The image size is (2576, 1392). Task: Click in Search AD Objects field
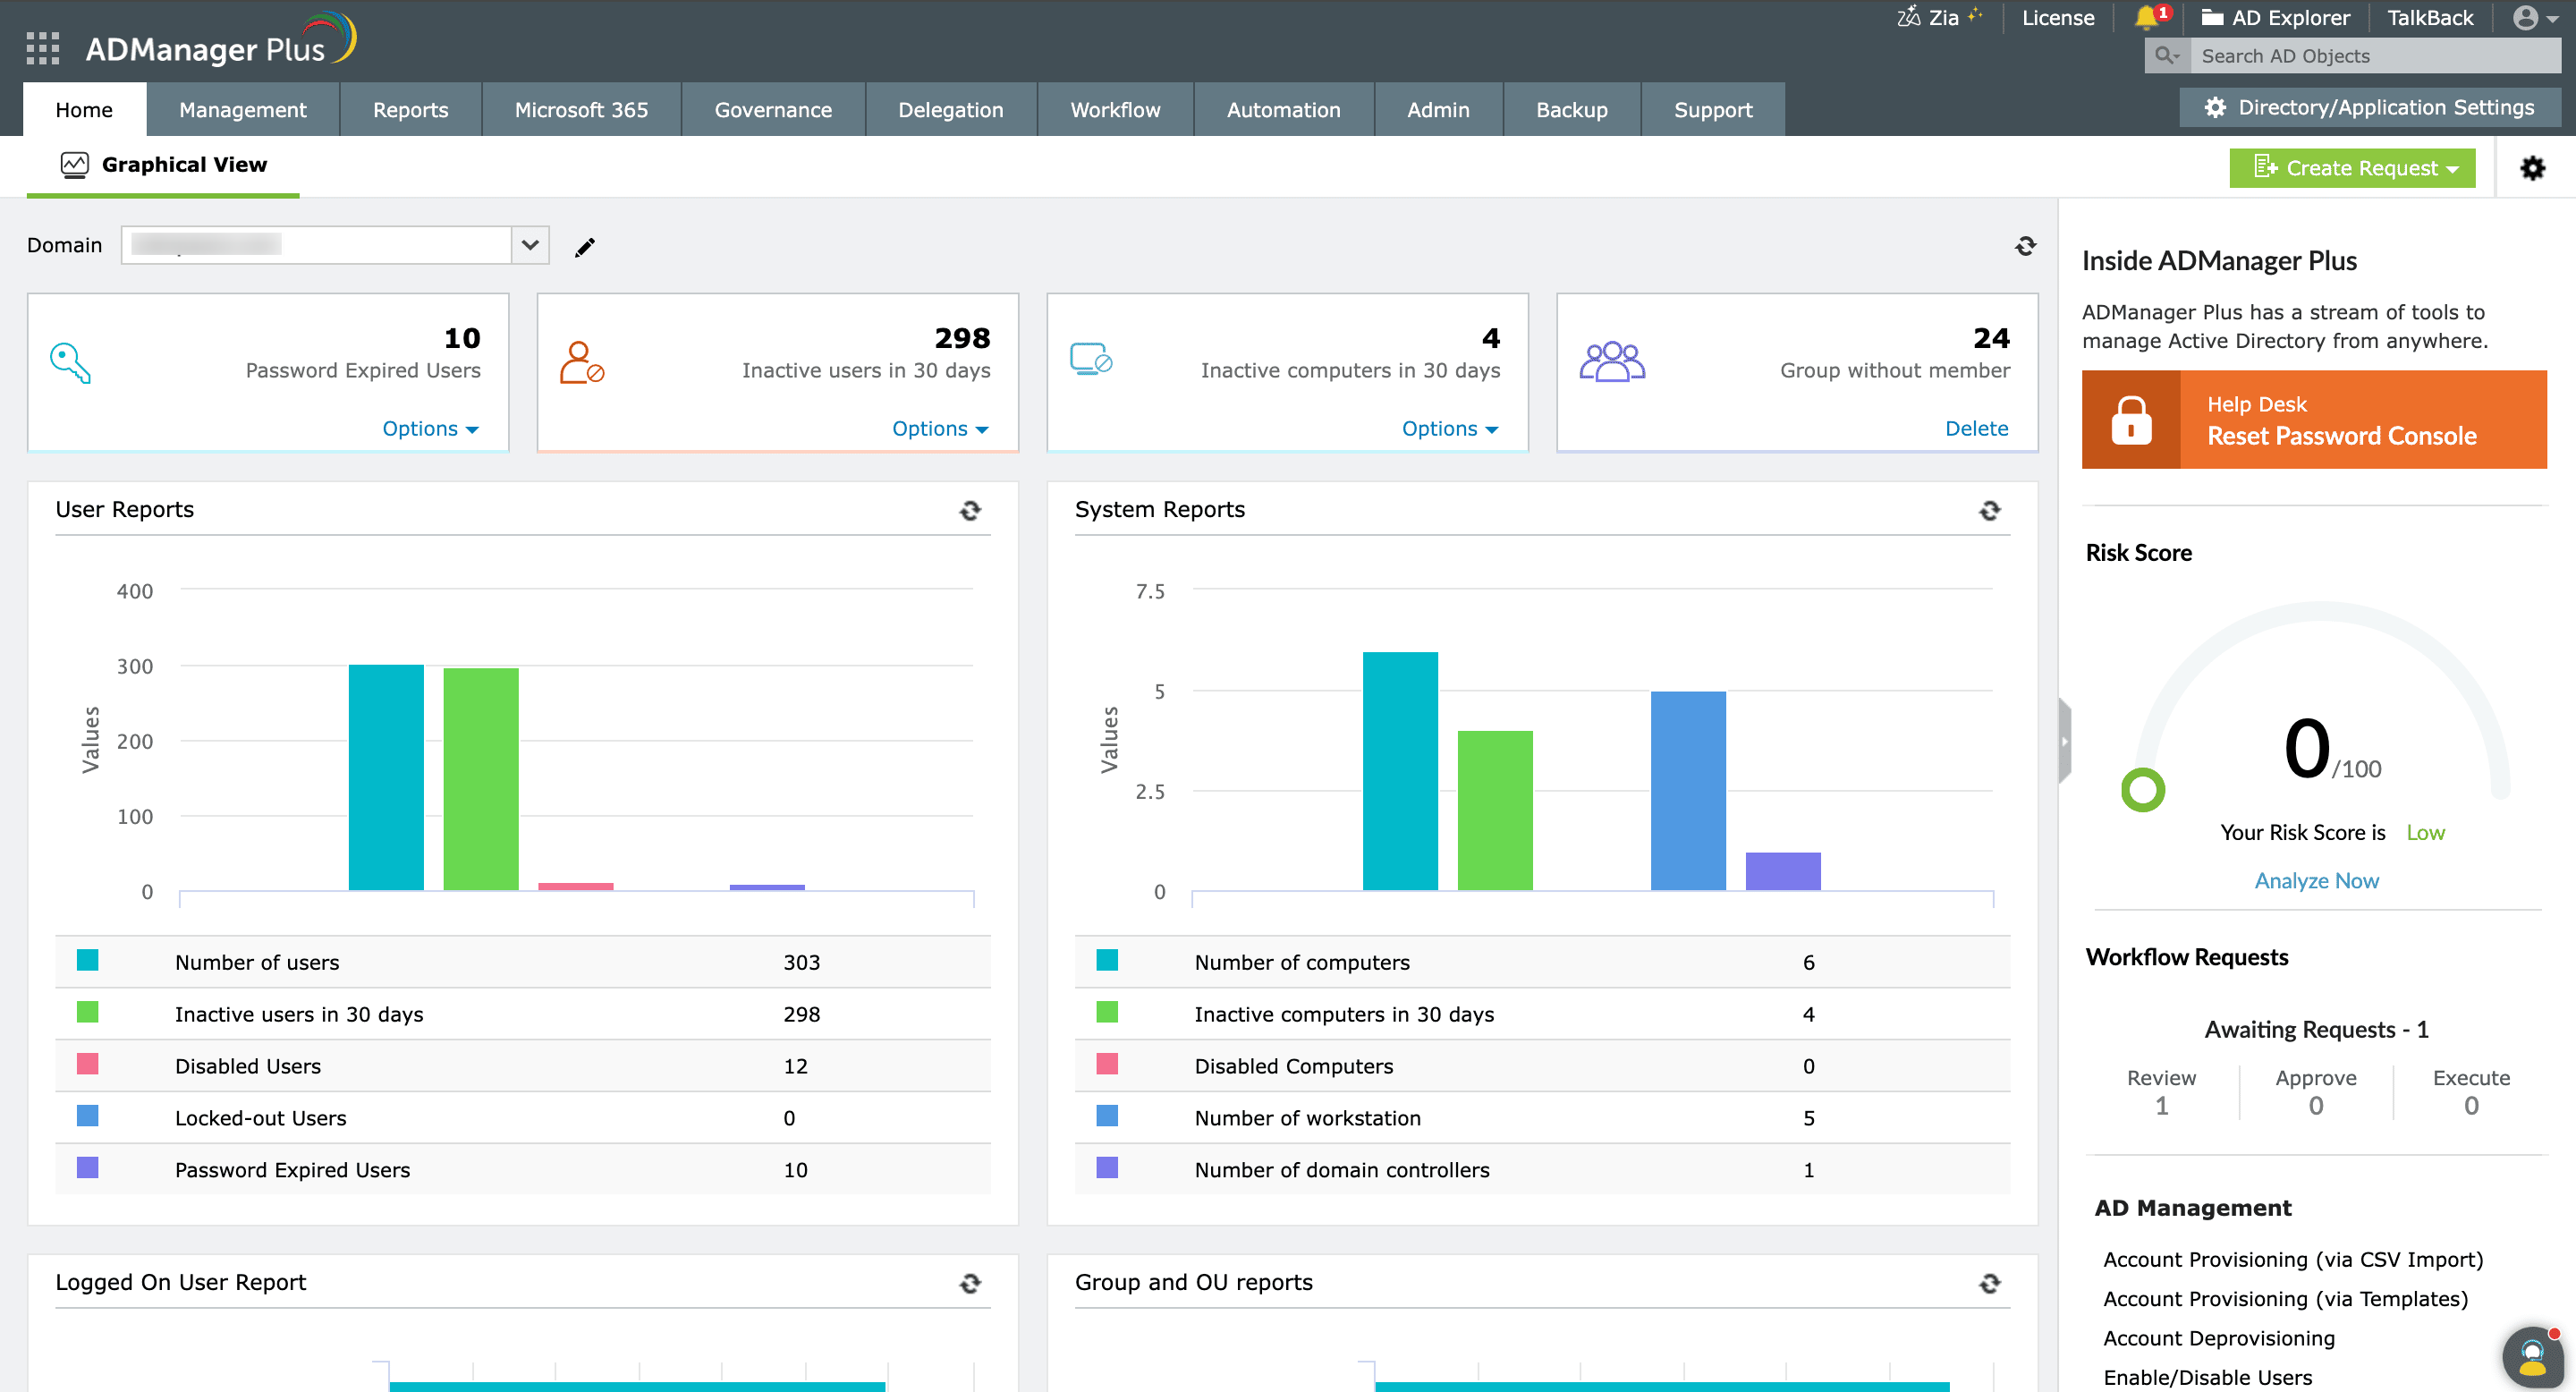(x=2376, y=56)
